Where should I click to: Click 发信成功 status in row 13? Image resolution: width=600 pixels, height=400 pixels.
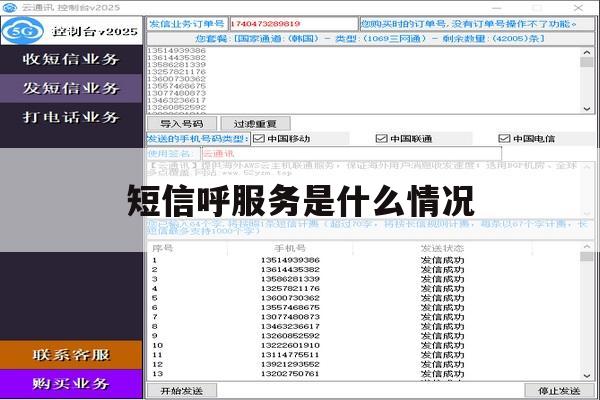pyautogui.click(x=442, y=374)
